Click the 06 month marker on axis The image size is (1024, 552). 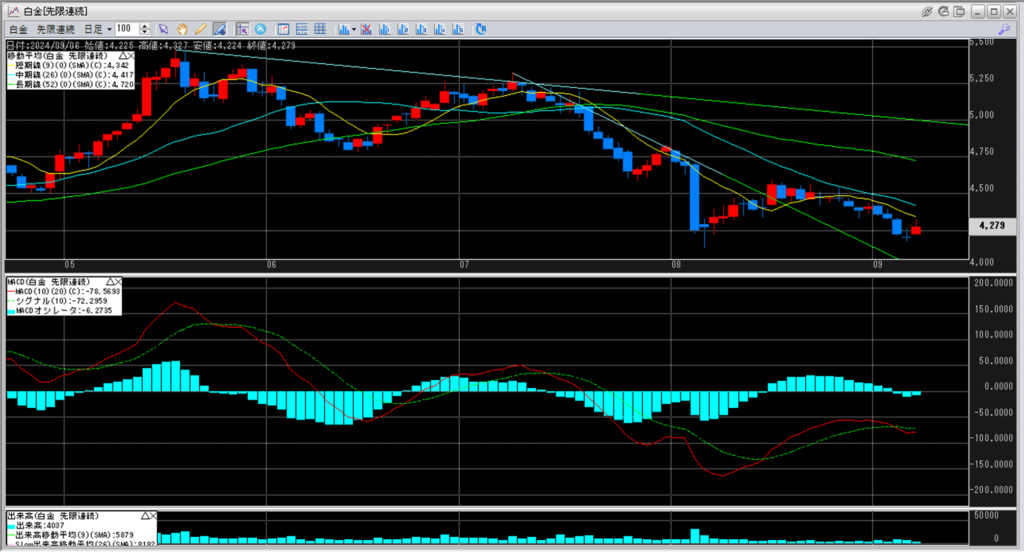pos(271,265)
